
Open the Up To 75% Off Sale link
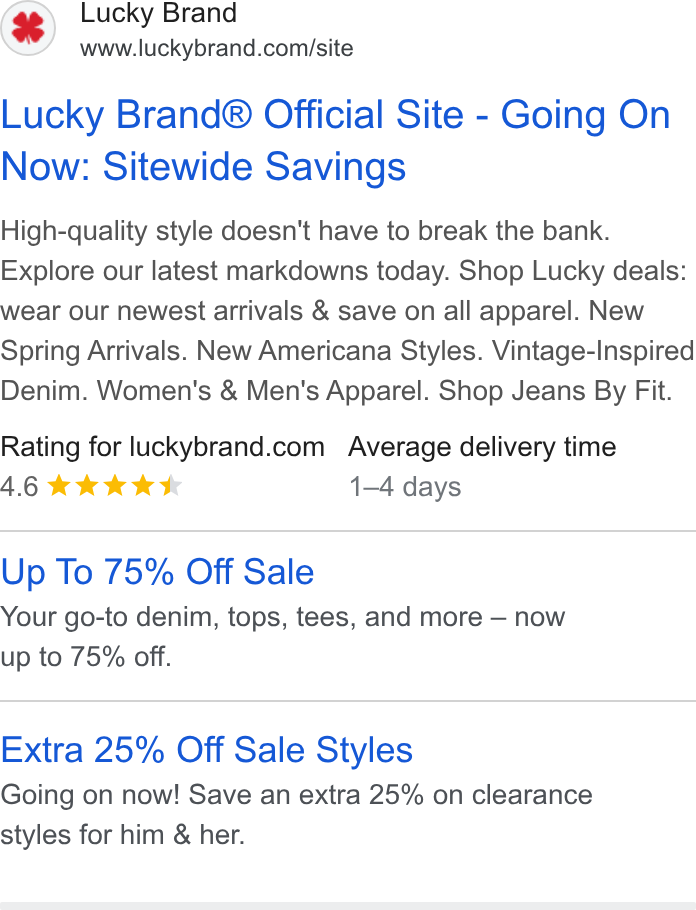click(x=157, y=572)
